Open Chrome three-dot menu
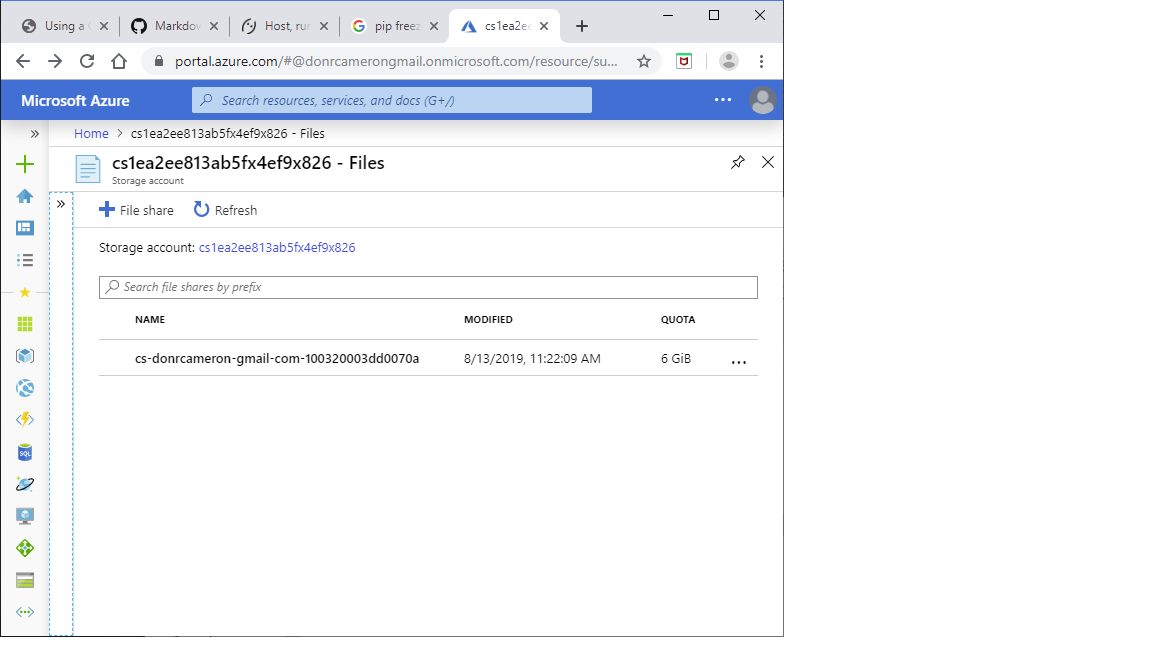Viewport: 1152px width, 648px height. tap(761, 61)
